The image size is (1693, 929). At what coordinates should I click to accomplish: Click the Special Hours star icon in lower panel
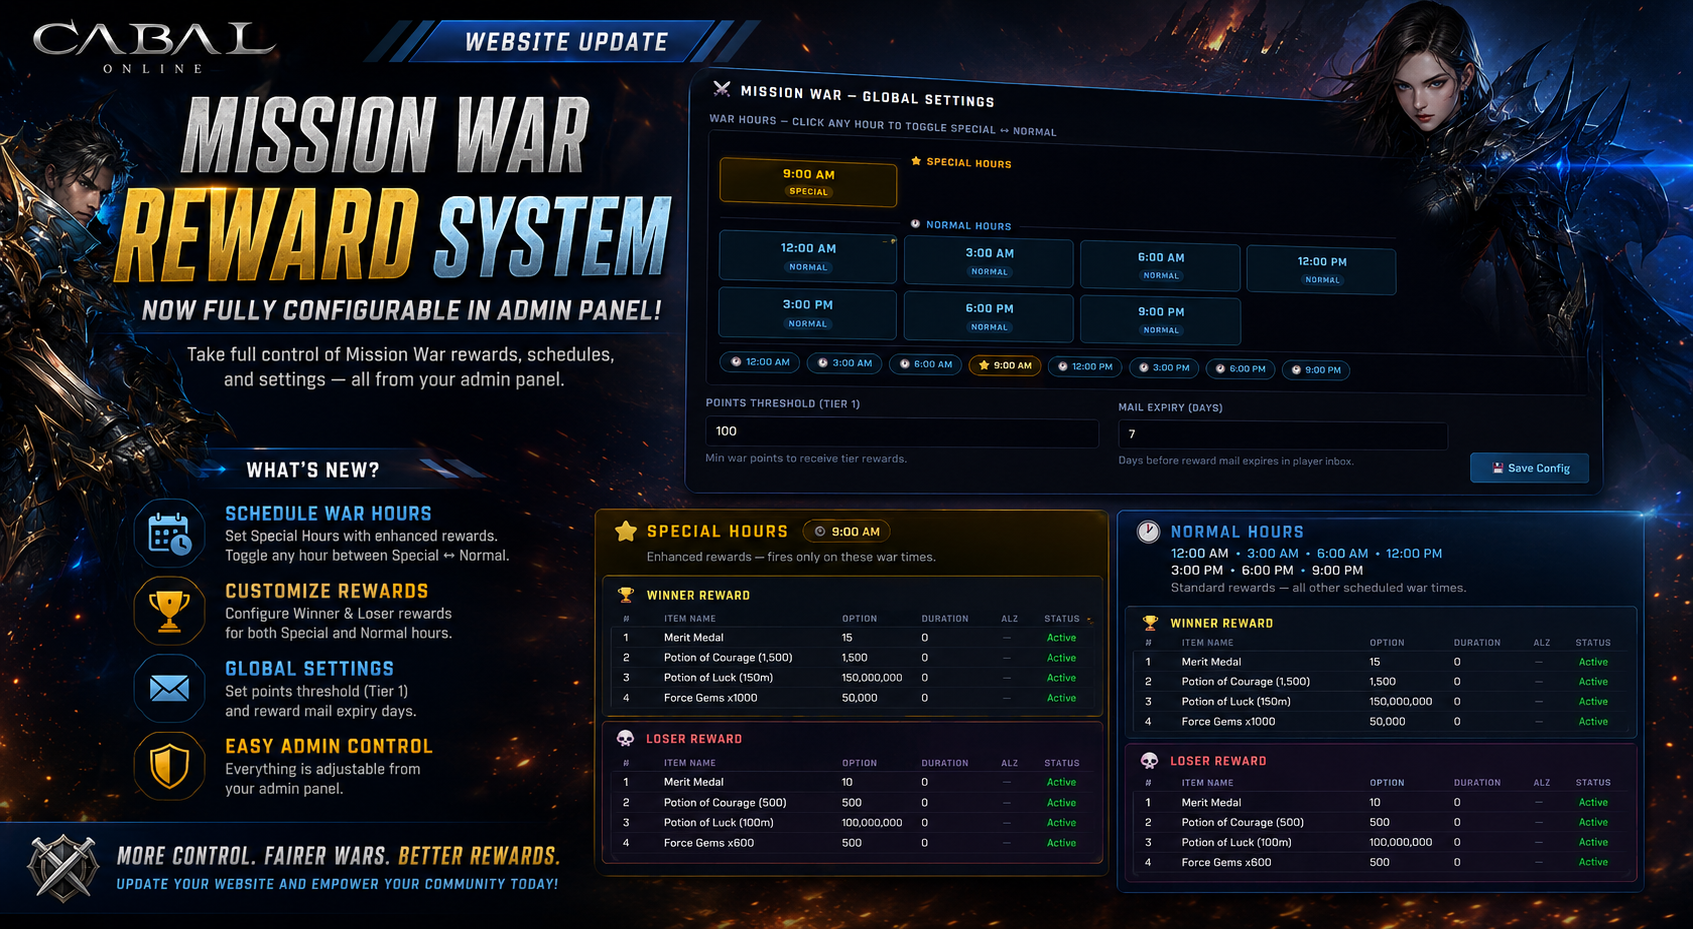point(626,531)
